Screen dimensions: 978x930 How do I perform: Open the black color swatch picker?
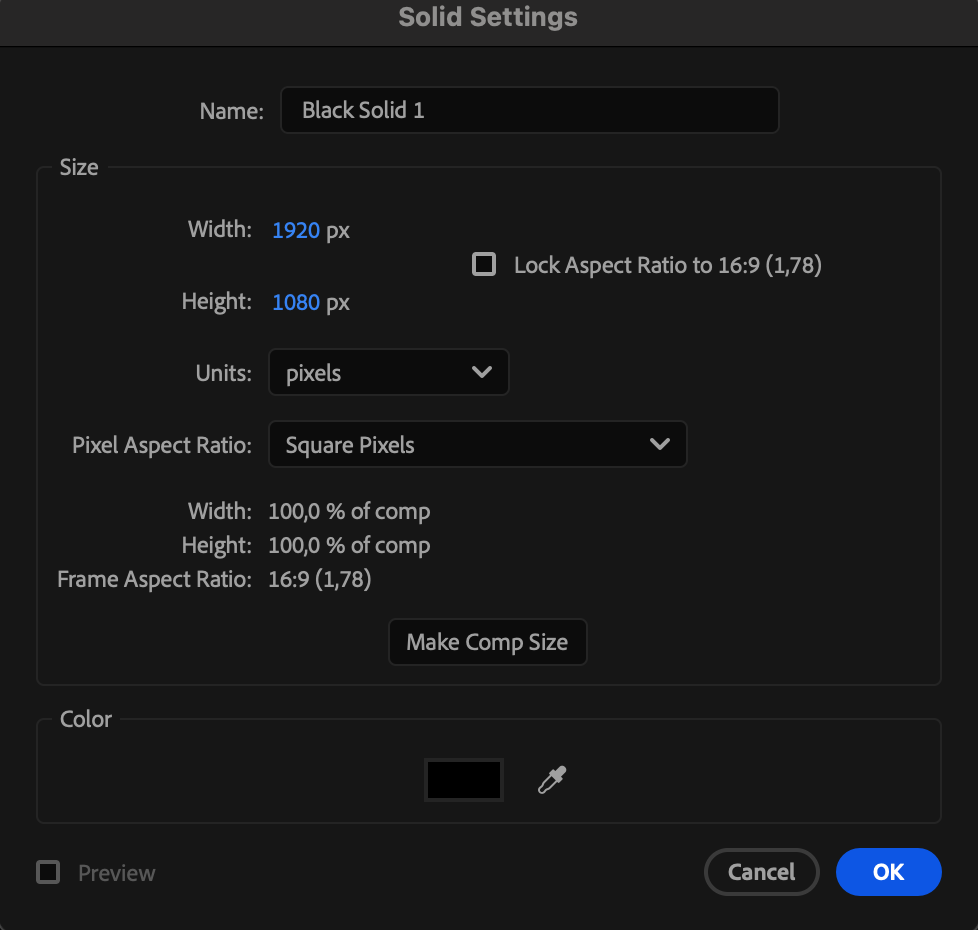coord(464,780)
